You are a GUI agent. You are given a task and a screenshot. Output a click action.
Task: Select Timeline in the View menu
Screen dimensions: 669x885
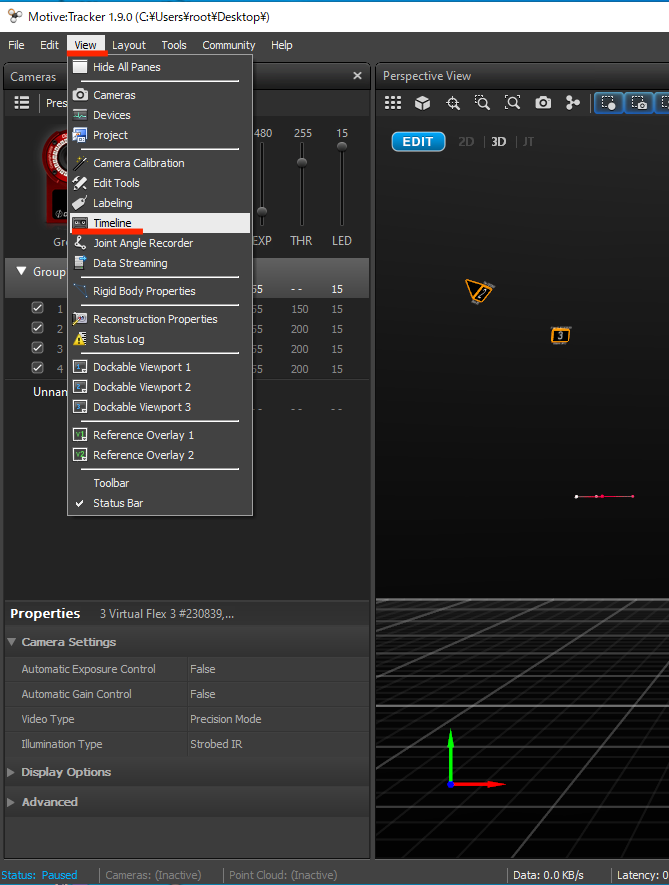tap(160, 223)
